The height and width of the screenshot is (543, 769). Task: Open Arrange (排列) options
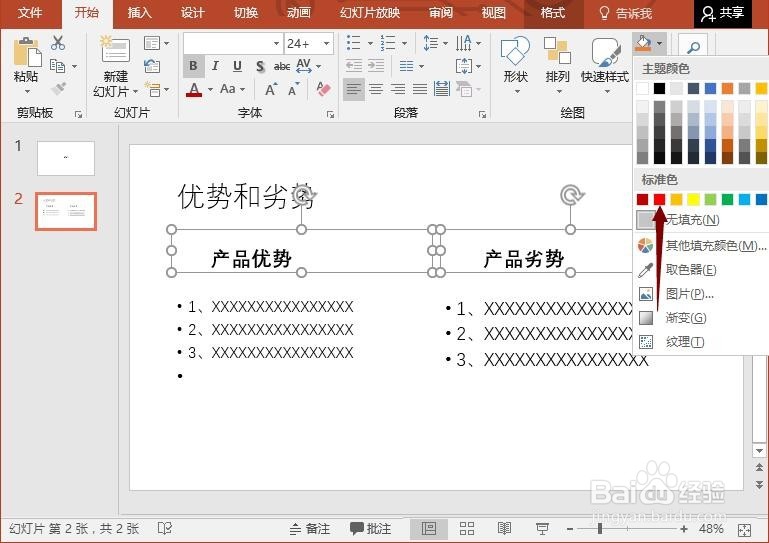557,64
